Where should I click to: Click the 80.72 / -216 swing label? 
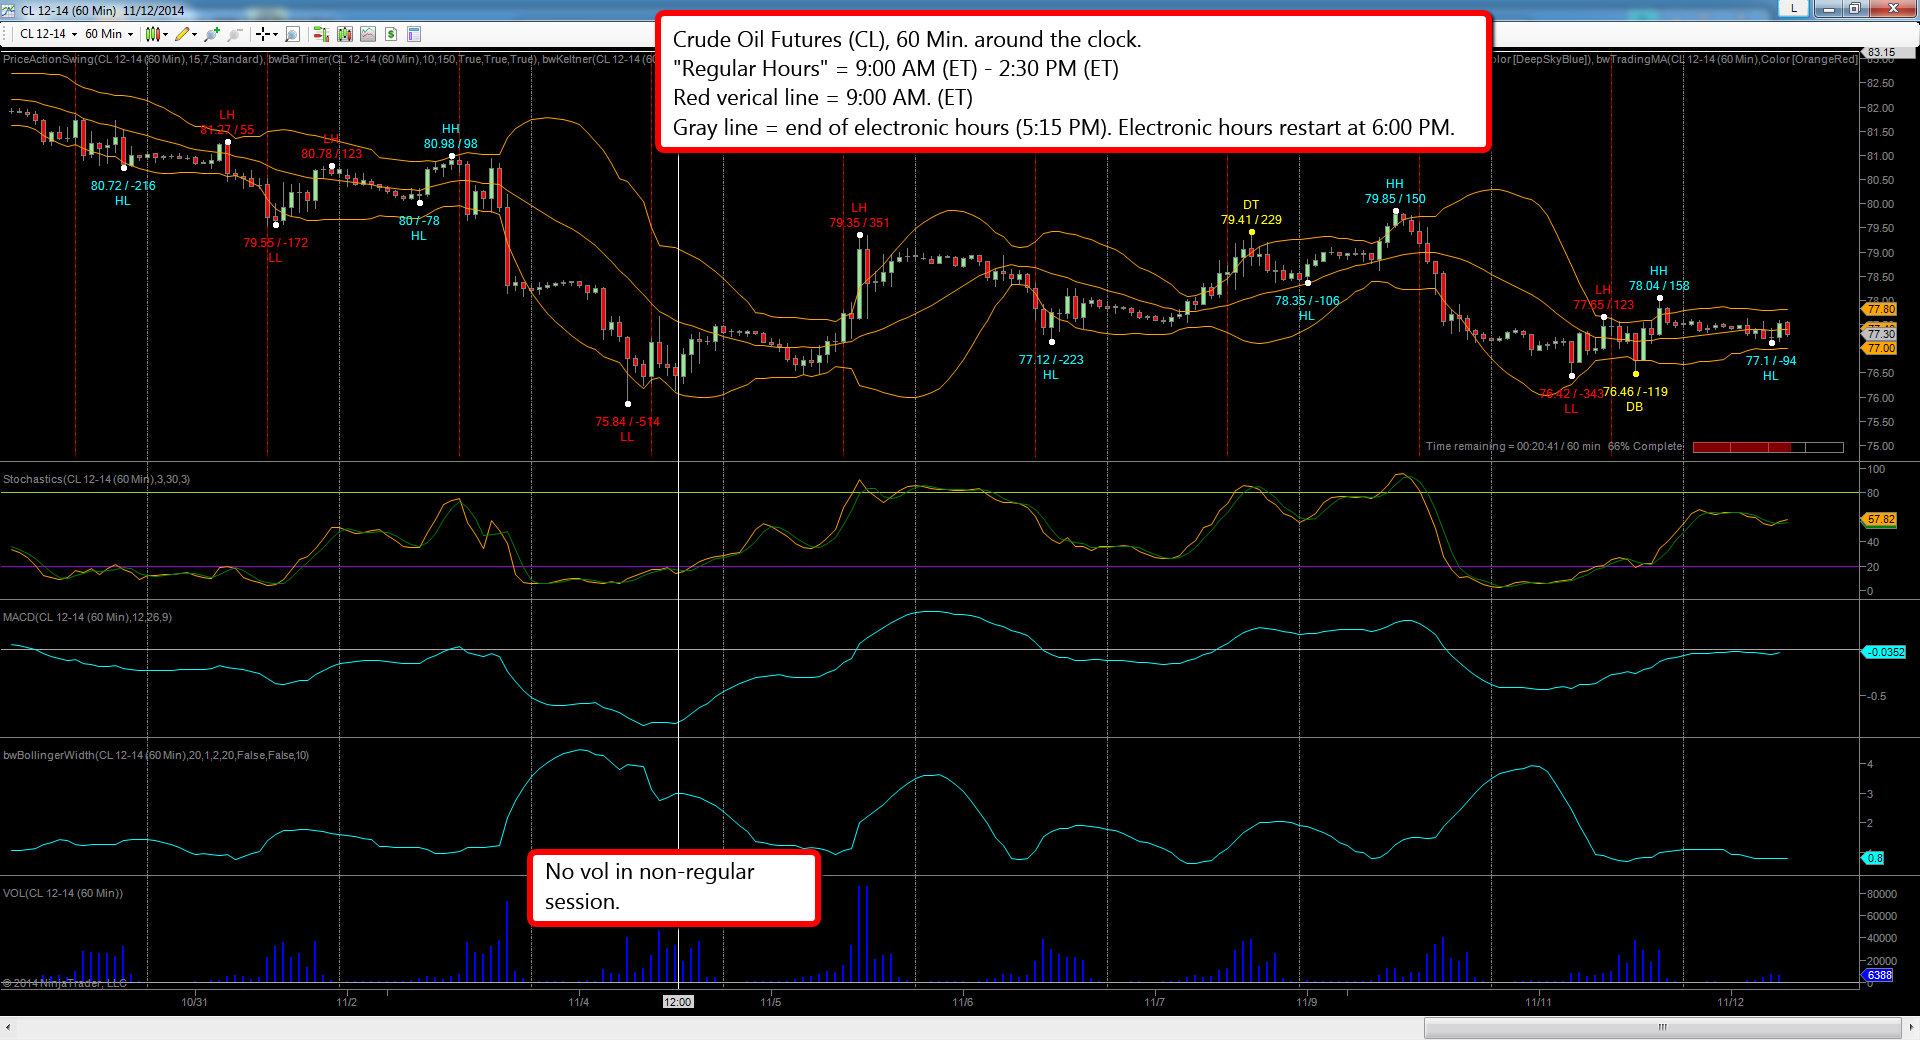click(123, 186)
